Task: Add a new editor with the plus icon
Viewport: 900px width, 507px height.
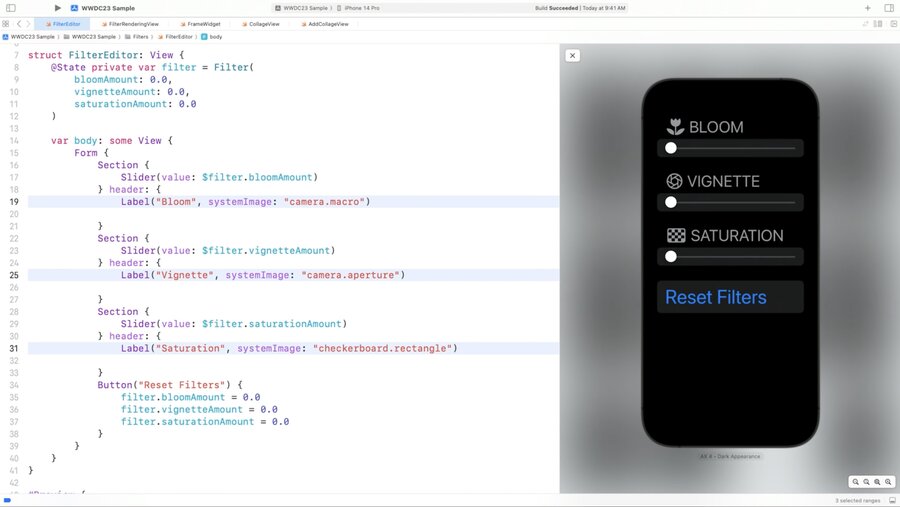Action: point(867,8)
